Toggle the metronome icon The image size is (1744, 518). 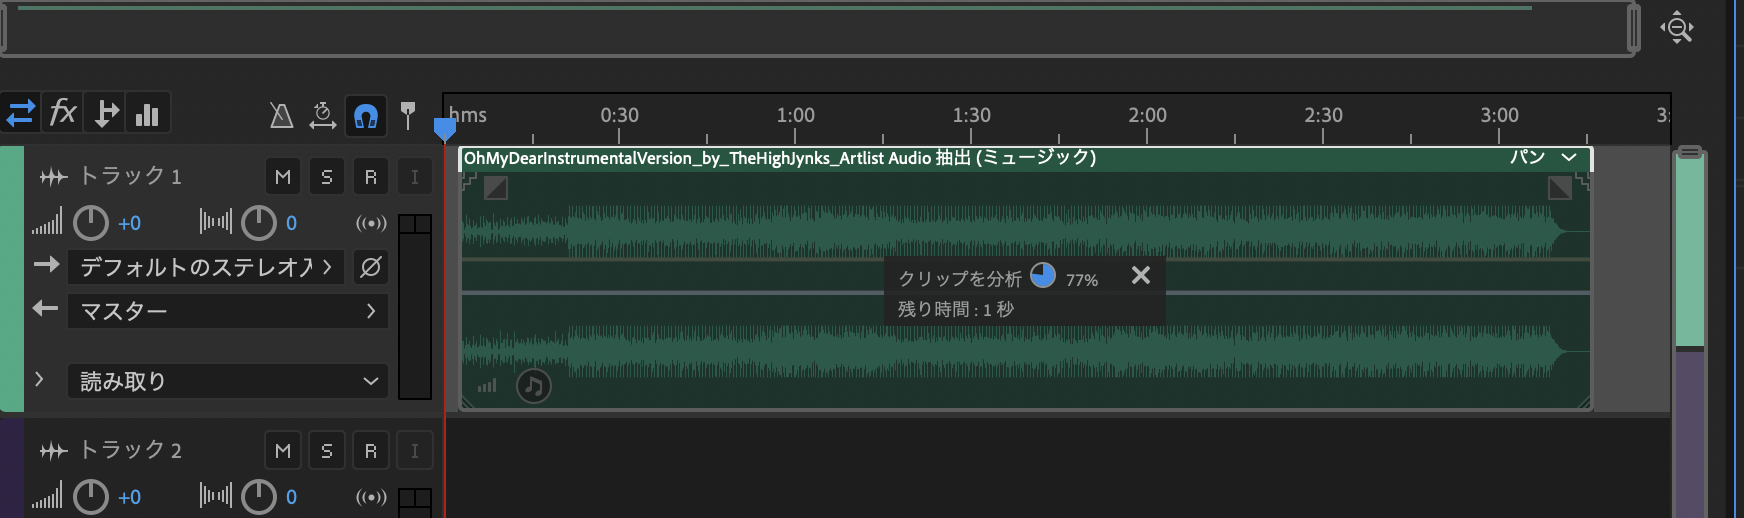[x=282, y=116]
